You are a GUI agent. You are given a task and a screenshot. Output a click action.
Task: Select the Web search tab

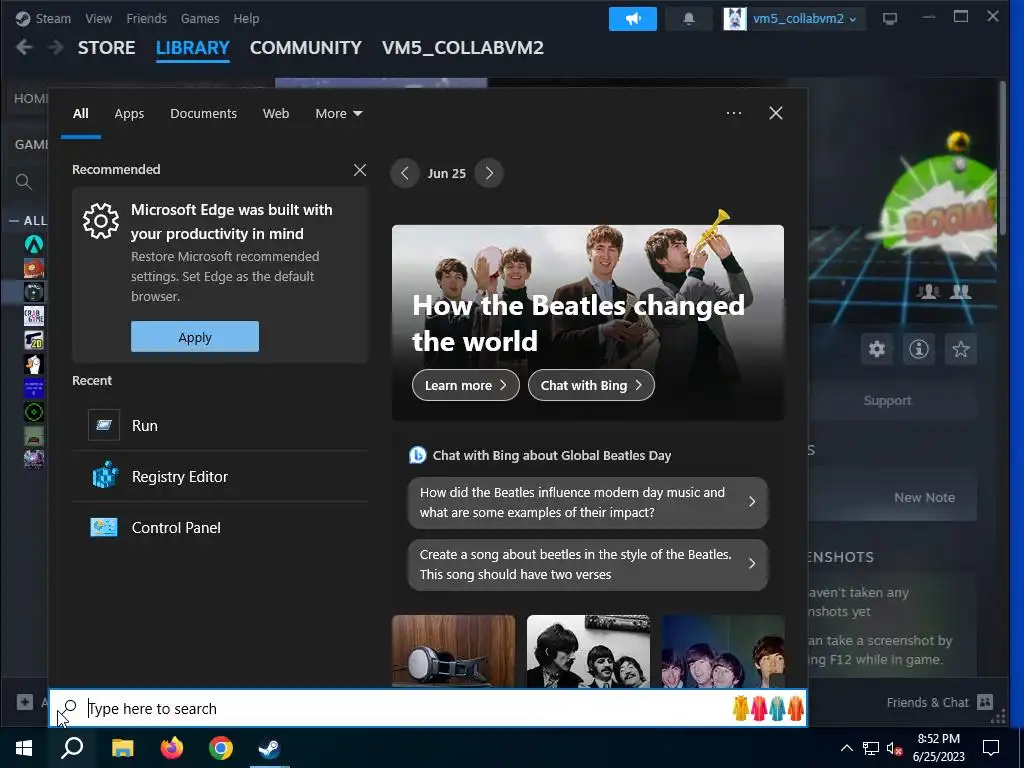[276, 114]
